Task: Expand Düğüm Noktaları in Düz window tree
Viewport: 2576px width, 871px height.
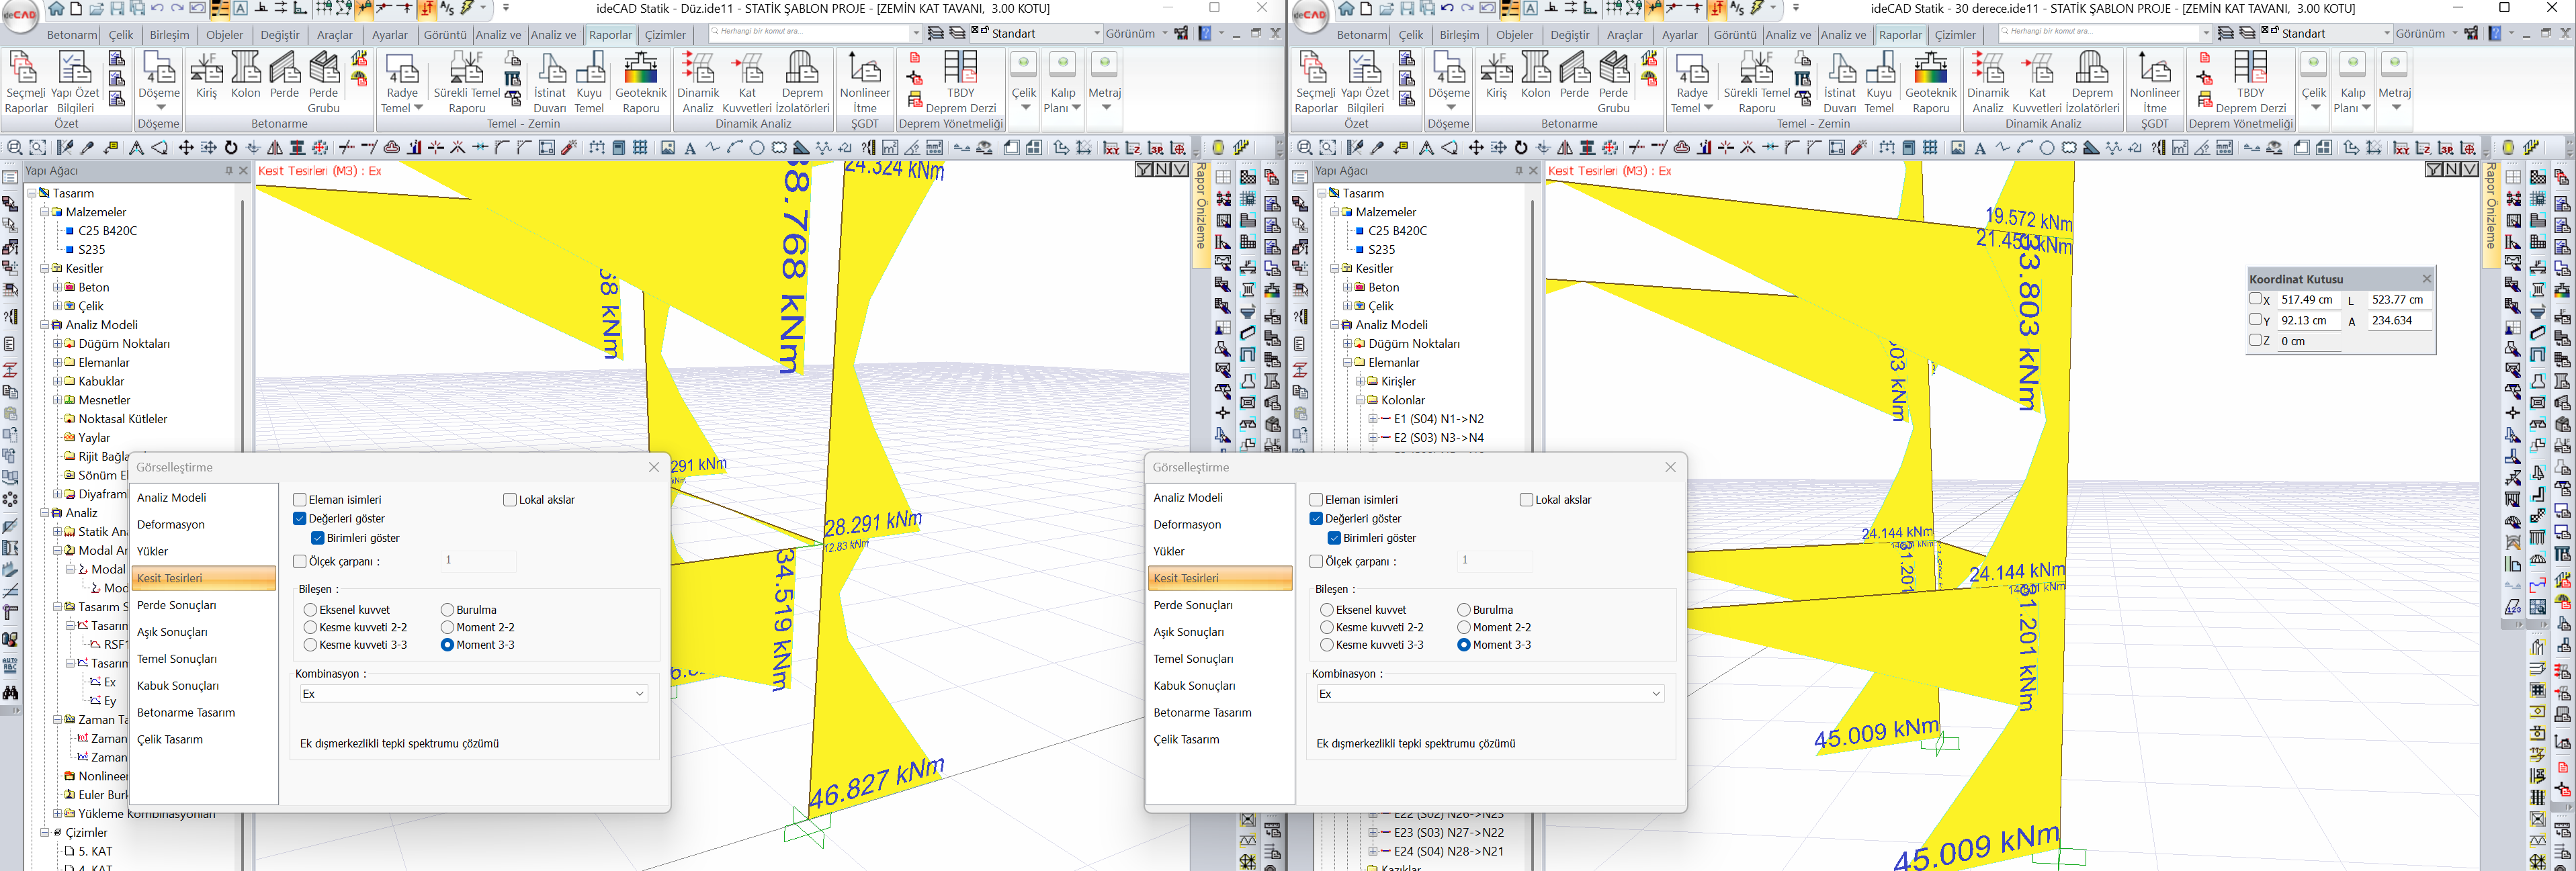Action: click(x=58, y=344)
